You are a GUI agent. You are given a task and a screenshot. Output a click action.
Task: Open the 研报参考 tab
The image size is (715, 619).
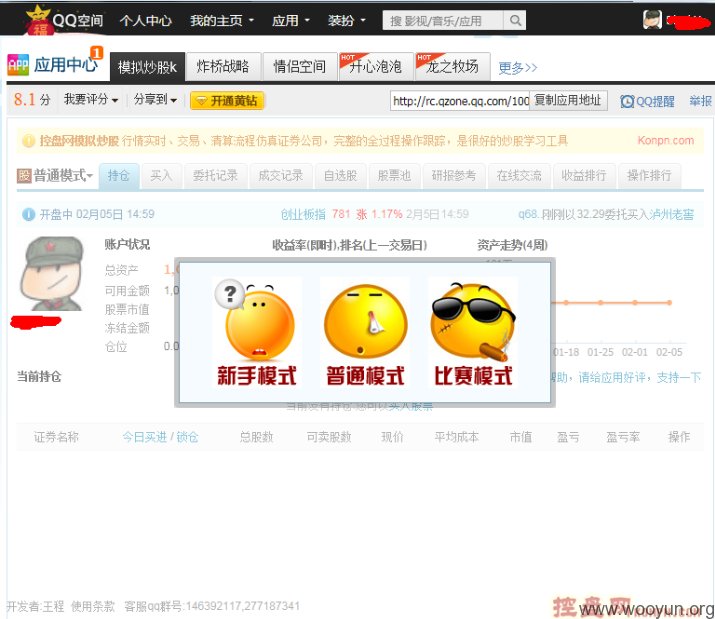tap(453, 176)
